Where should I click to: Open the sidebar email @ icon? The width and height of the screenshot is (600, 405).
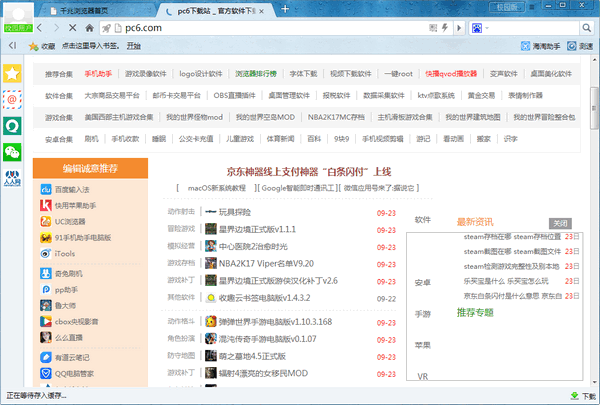pos(12,100)
